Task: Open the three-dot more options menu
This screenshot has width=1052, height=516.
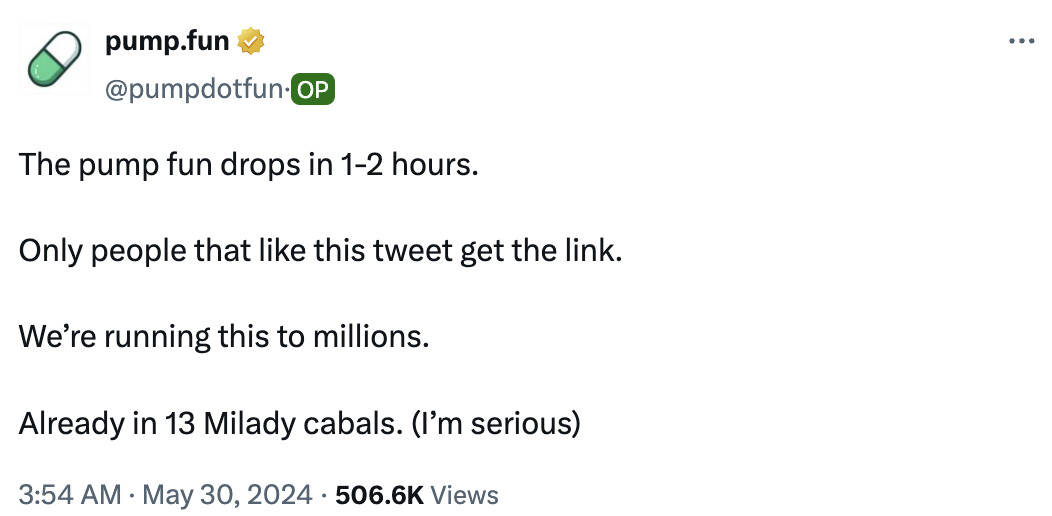Action: pos(1020,41)
